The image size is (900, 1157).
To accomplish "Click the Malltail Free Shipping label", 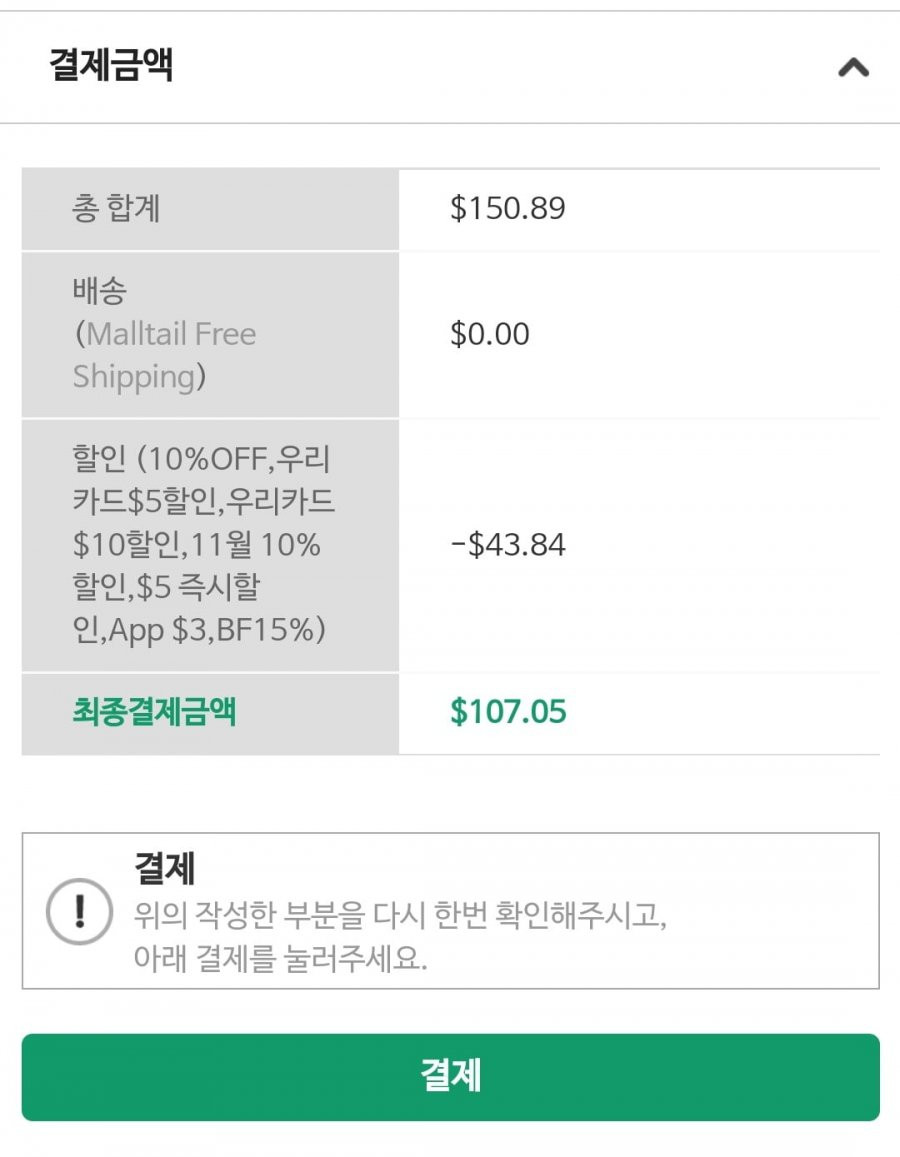I will tap(165, 355).
